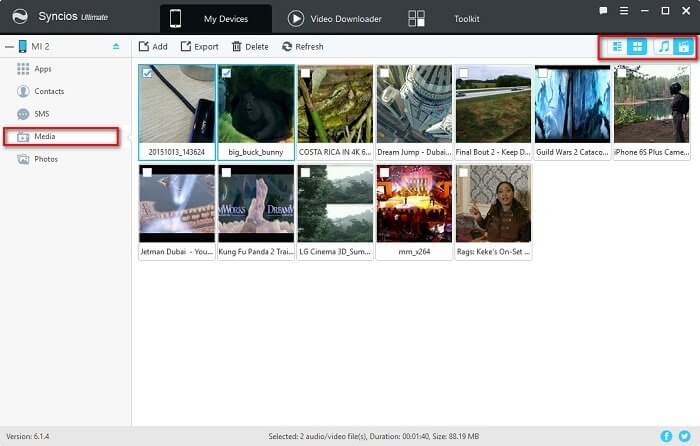Screen dimensions: 700x446
Task: Open the hamburger menu
Action: [624, 11]
